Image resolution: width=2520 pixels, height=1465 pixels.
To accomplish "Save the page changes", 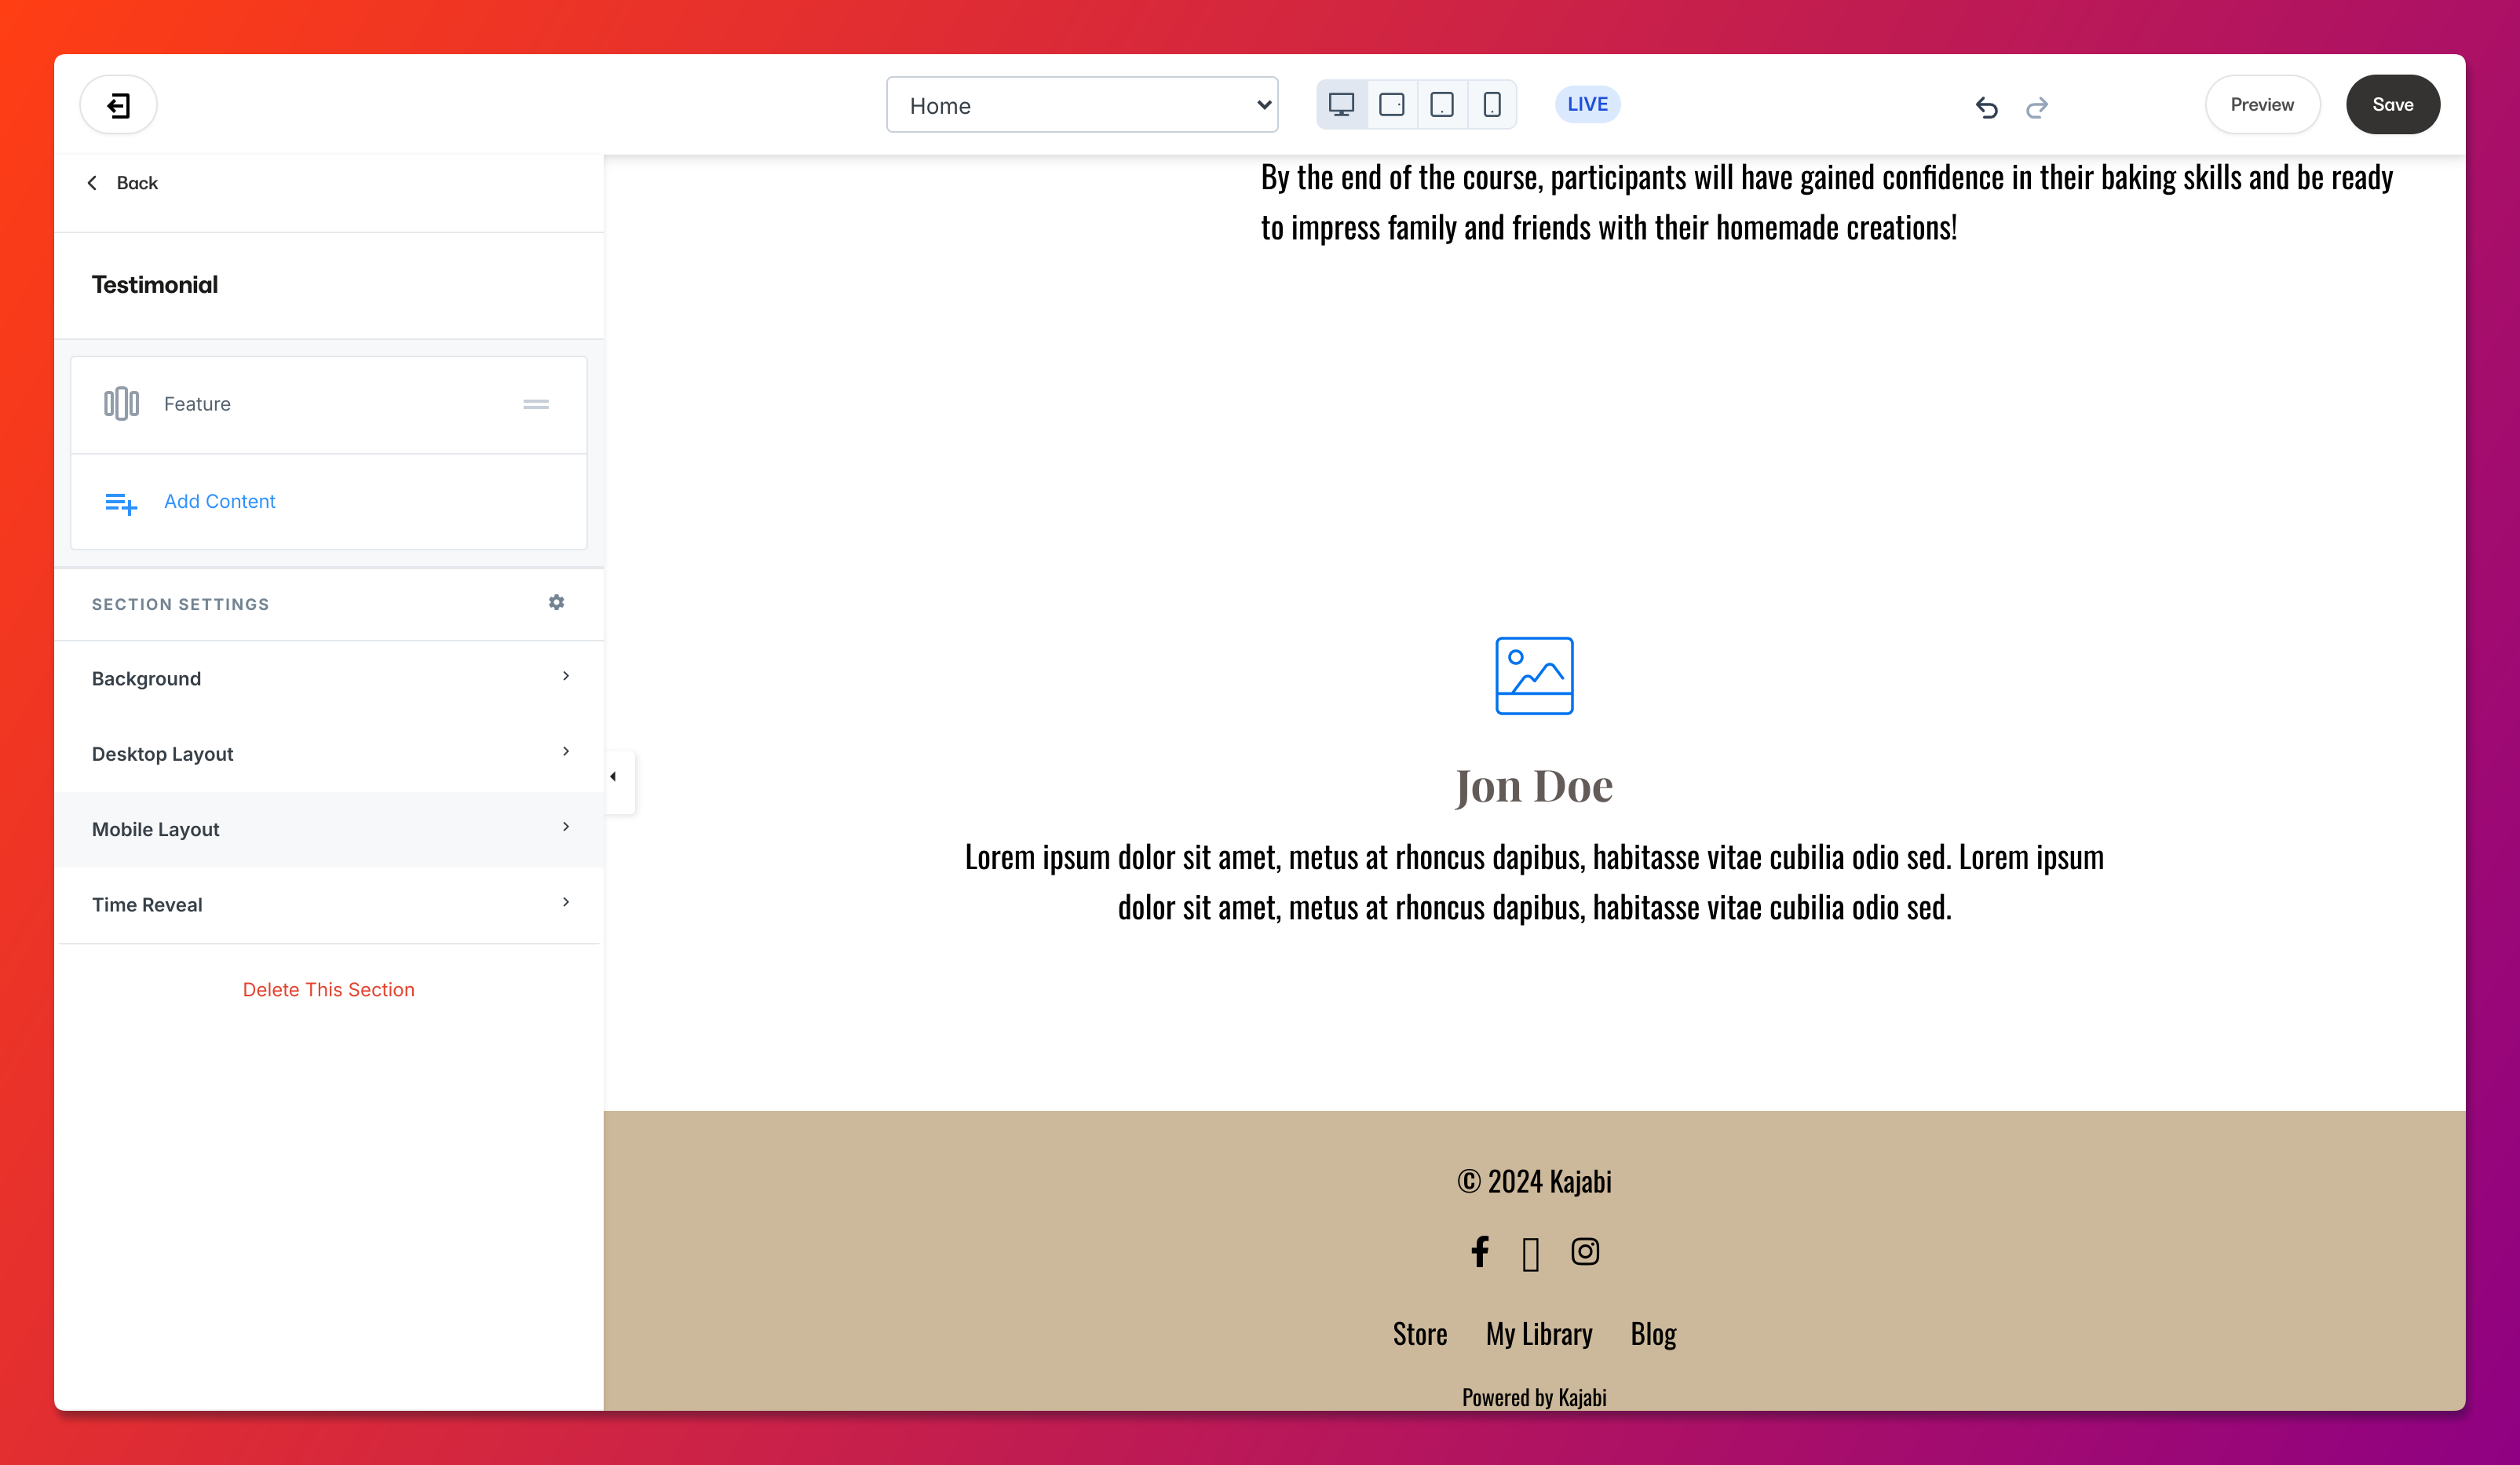I will coord(2392,105).
